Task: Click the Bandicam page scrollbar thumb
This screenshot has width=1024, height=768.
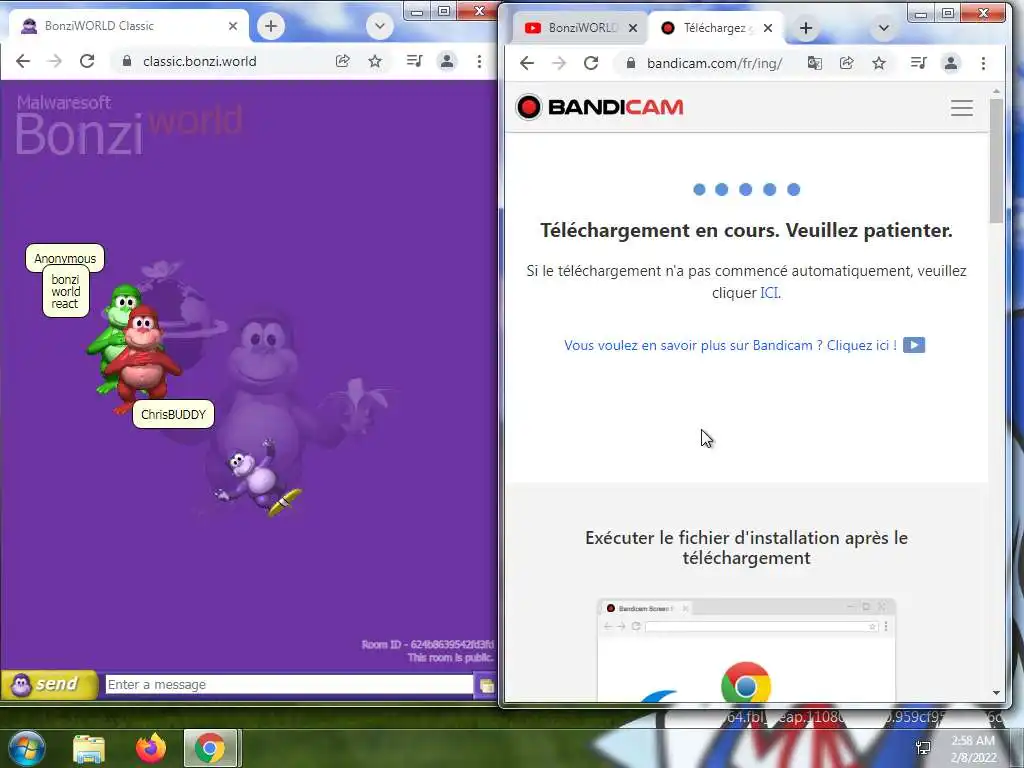Action: point(996,161)
